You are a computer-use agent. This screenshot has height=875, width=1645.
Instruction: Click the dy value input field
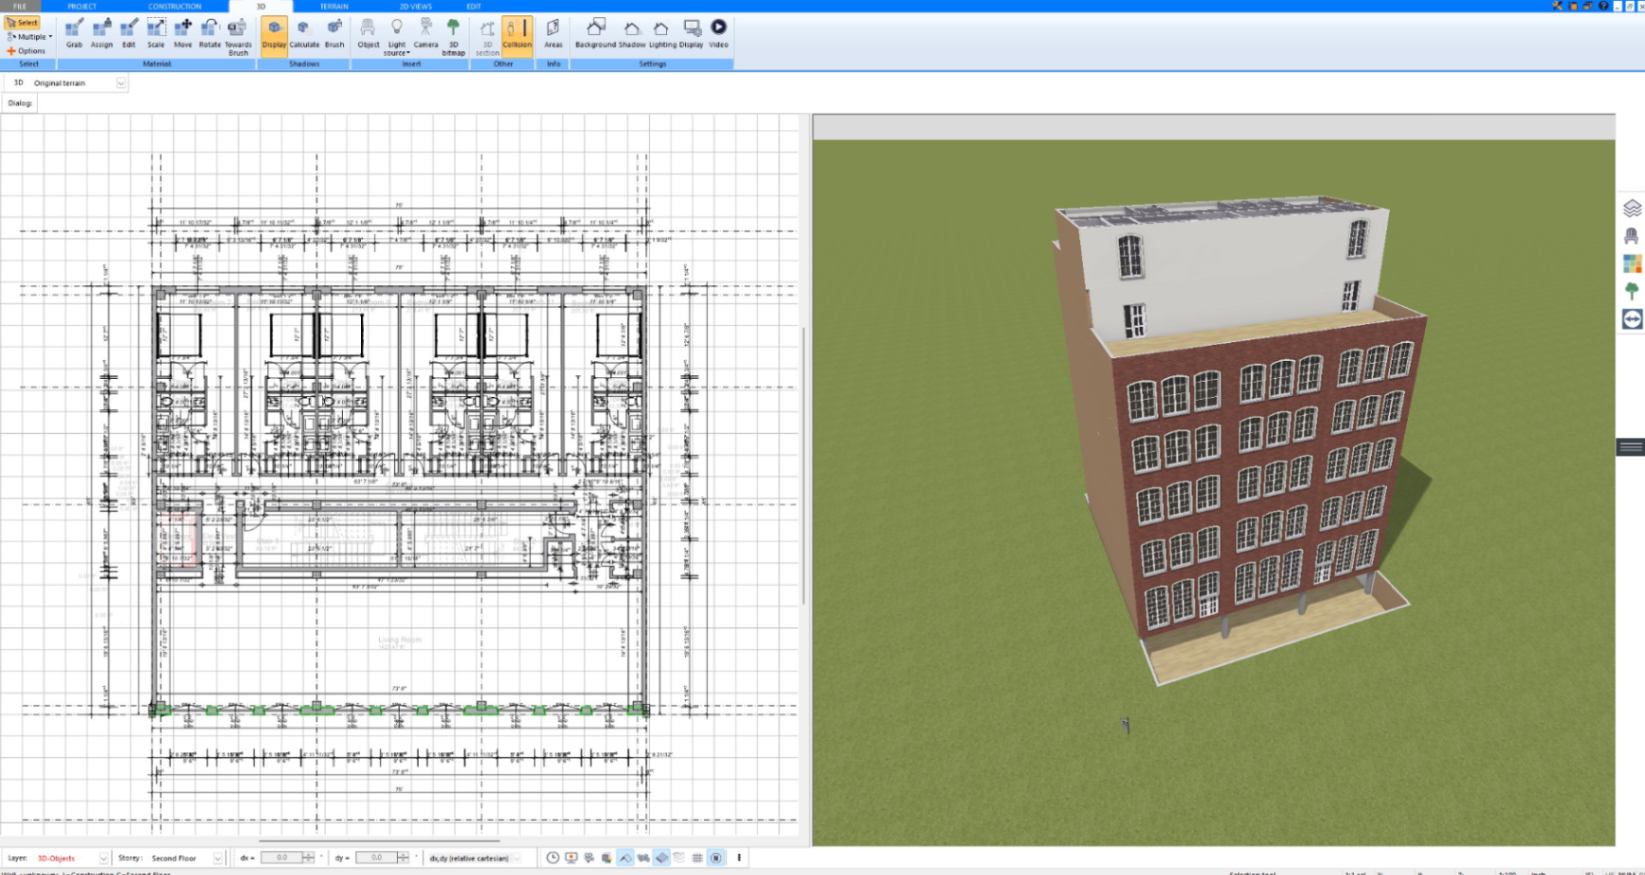[x=376, y=858]
